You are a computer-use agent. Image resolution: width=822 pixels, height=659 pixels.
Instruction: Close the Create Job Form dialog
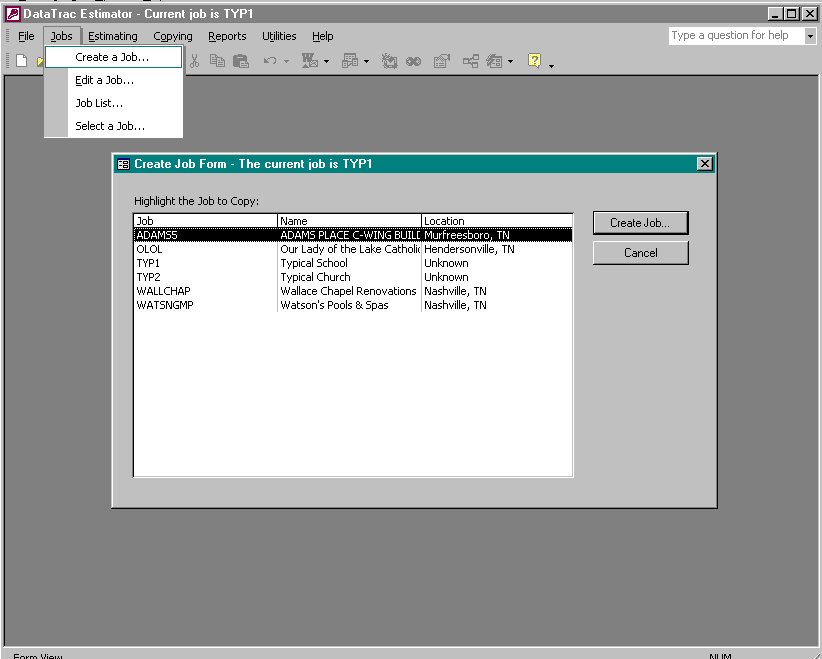[705, 164]
